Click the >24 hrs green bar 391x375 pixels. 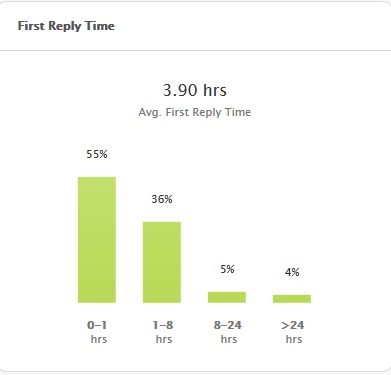pos(292,299)
